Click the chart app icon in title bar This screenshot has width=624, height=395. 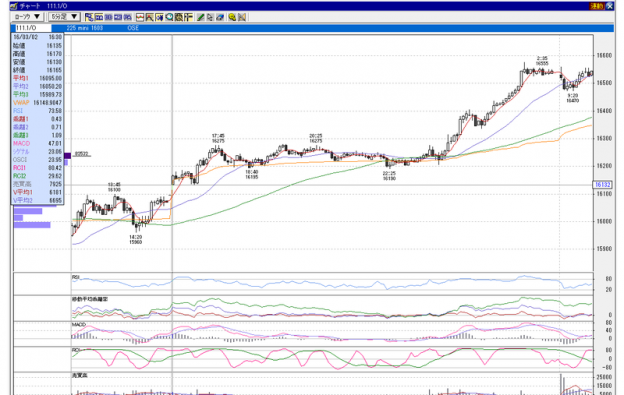(14, 6)
